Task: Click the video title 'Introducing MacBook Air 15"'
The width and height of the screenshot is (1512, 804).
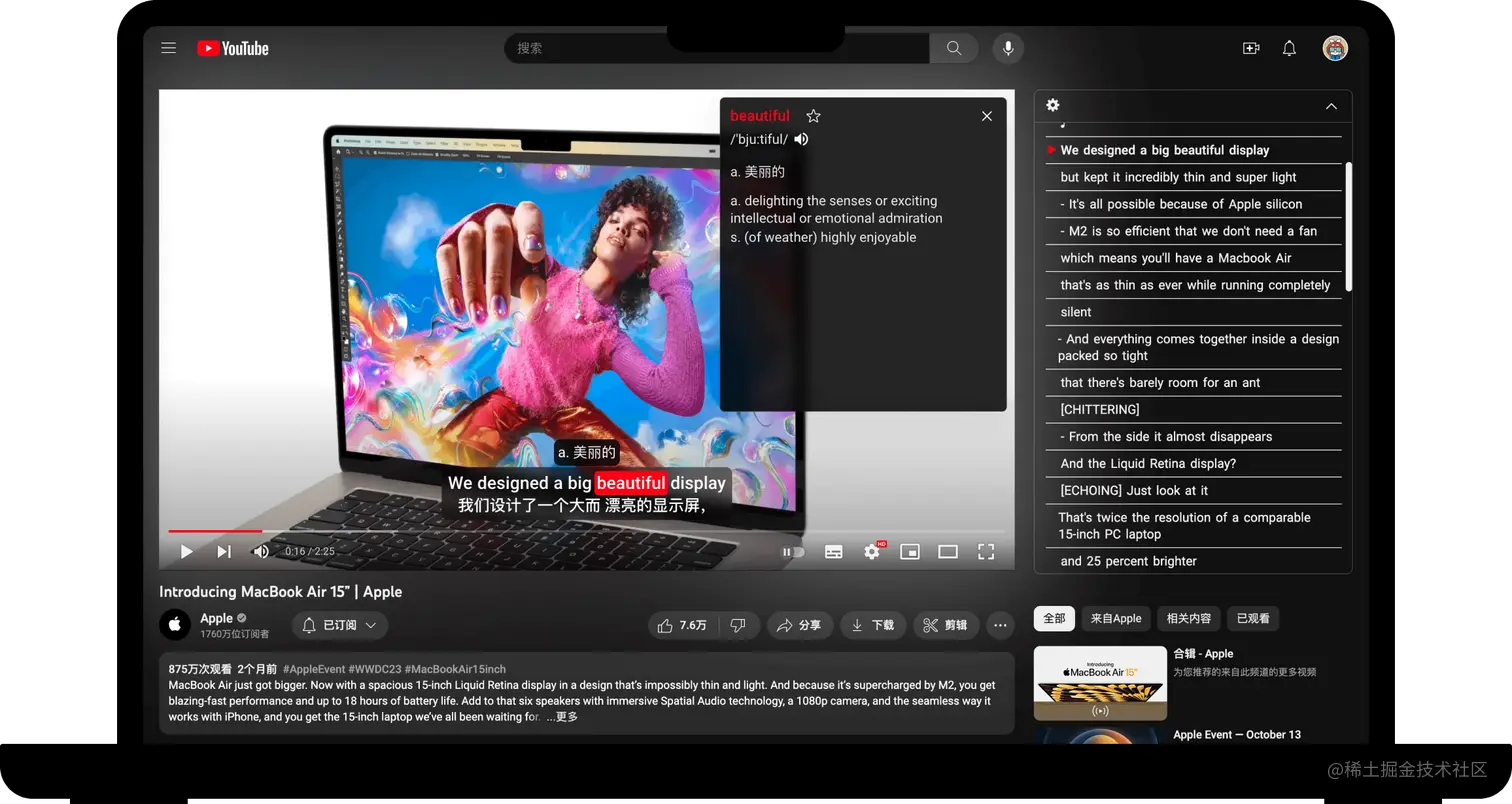Action: (x=280, y=591)
